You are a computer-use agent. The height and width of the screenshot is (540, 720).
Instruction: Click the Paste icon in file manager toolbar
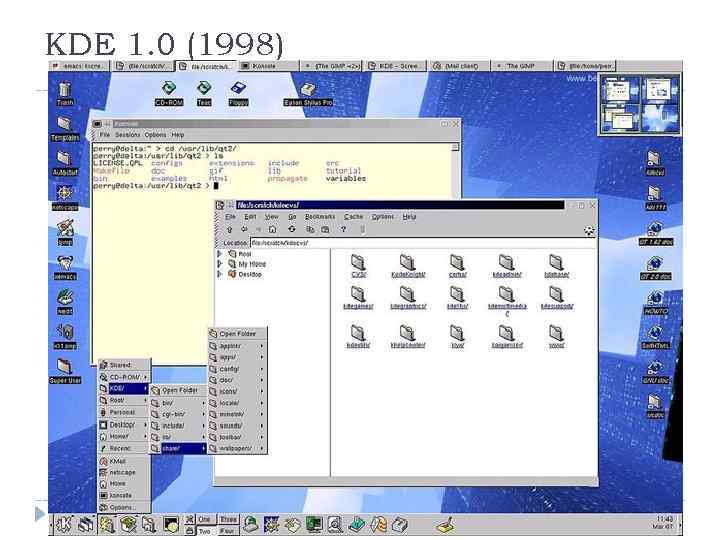click(325, 229)
